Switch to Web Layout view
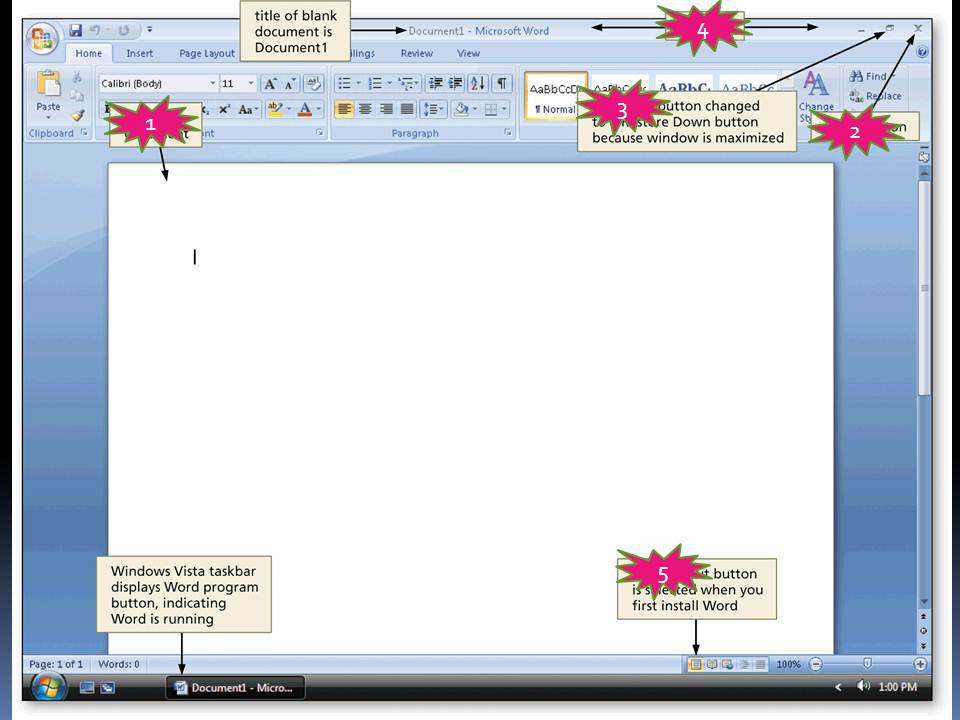 [728, 664]
